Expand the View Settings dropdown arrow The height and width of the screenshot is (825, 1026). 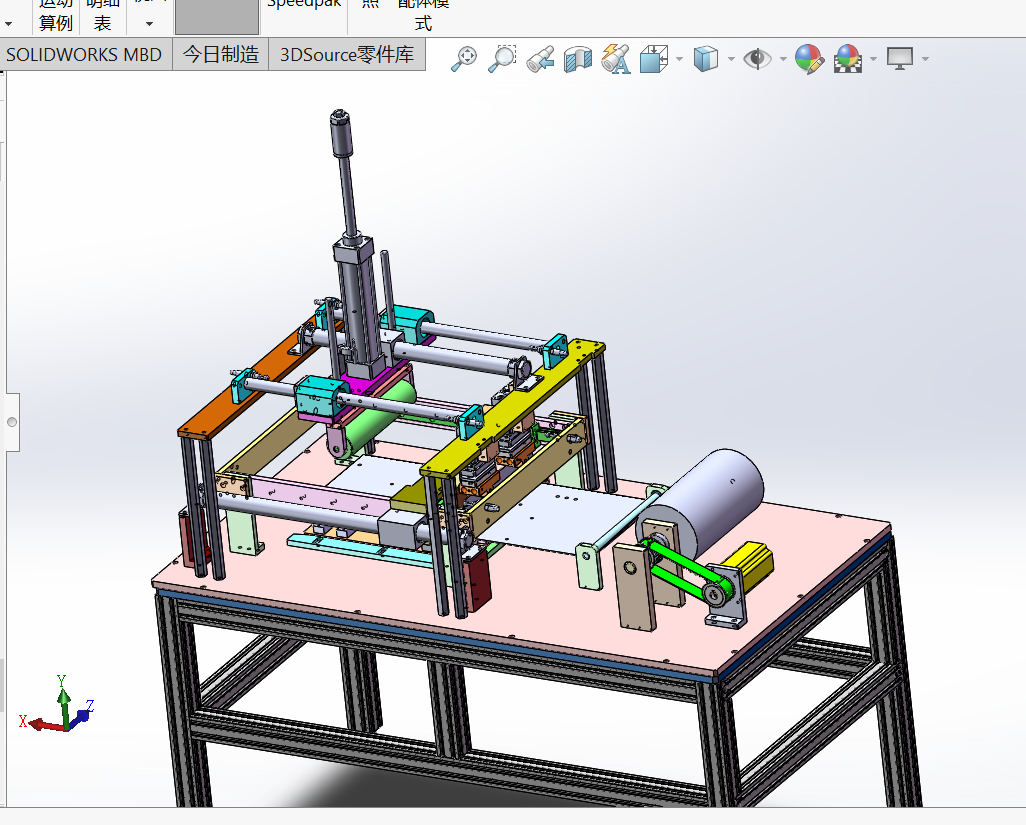tap(925, 59)
